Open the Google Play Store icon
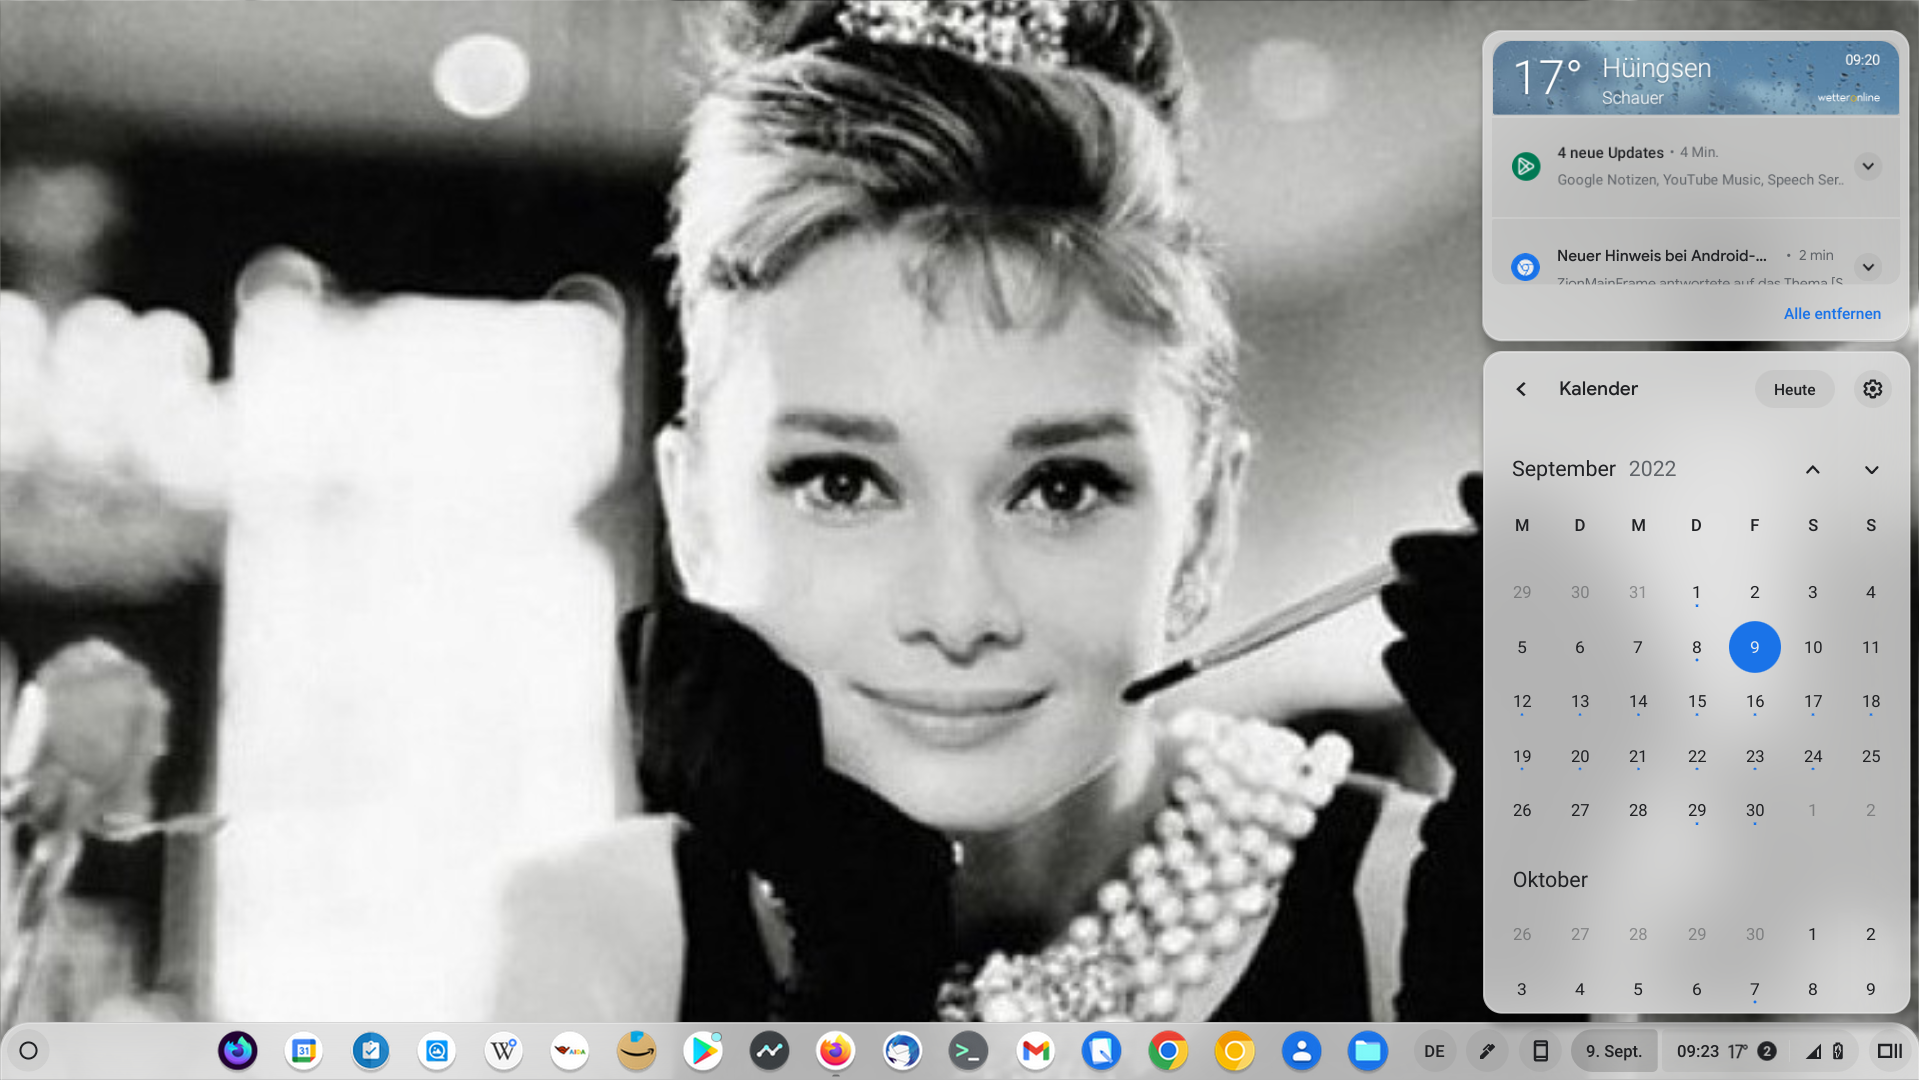Screen dimensions: 1919x1080 pos(703,1051)
